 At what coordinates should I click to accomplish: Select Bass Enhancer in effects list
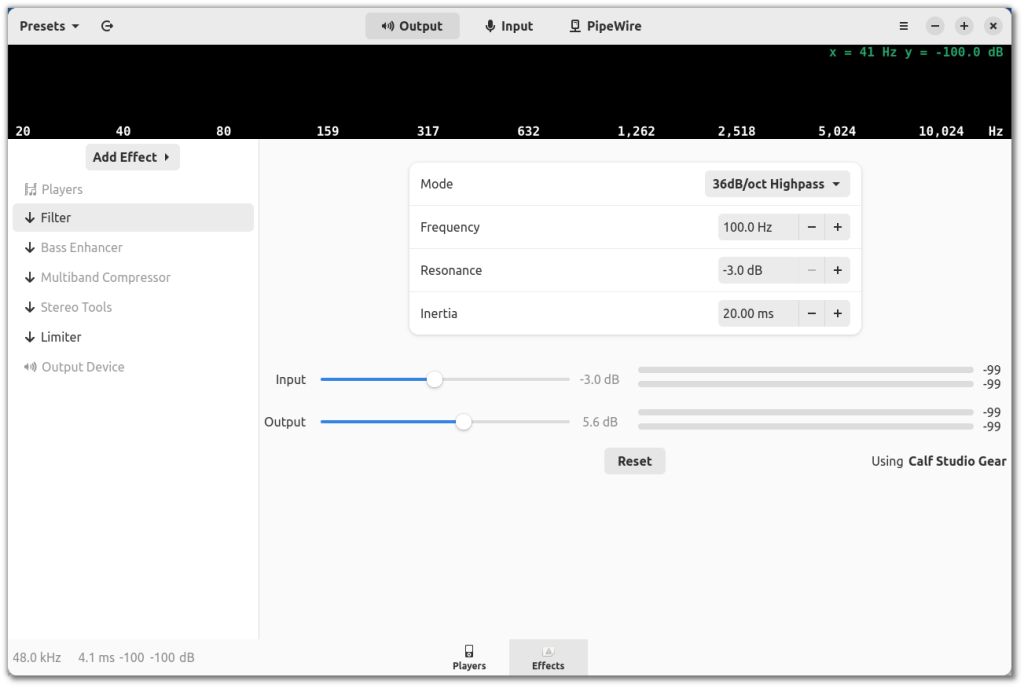pos(81,247)
